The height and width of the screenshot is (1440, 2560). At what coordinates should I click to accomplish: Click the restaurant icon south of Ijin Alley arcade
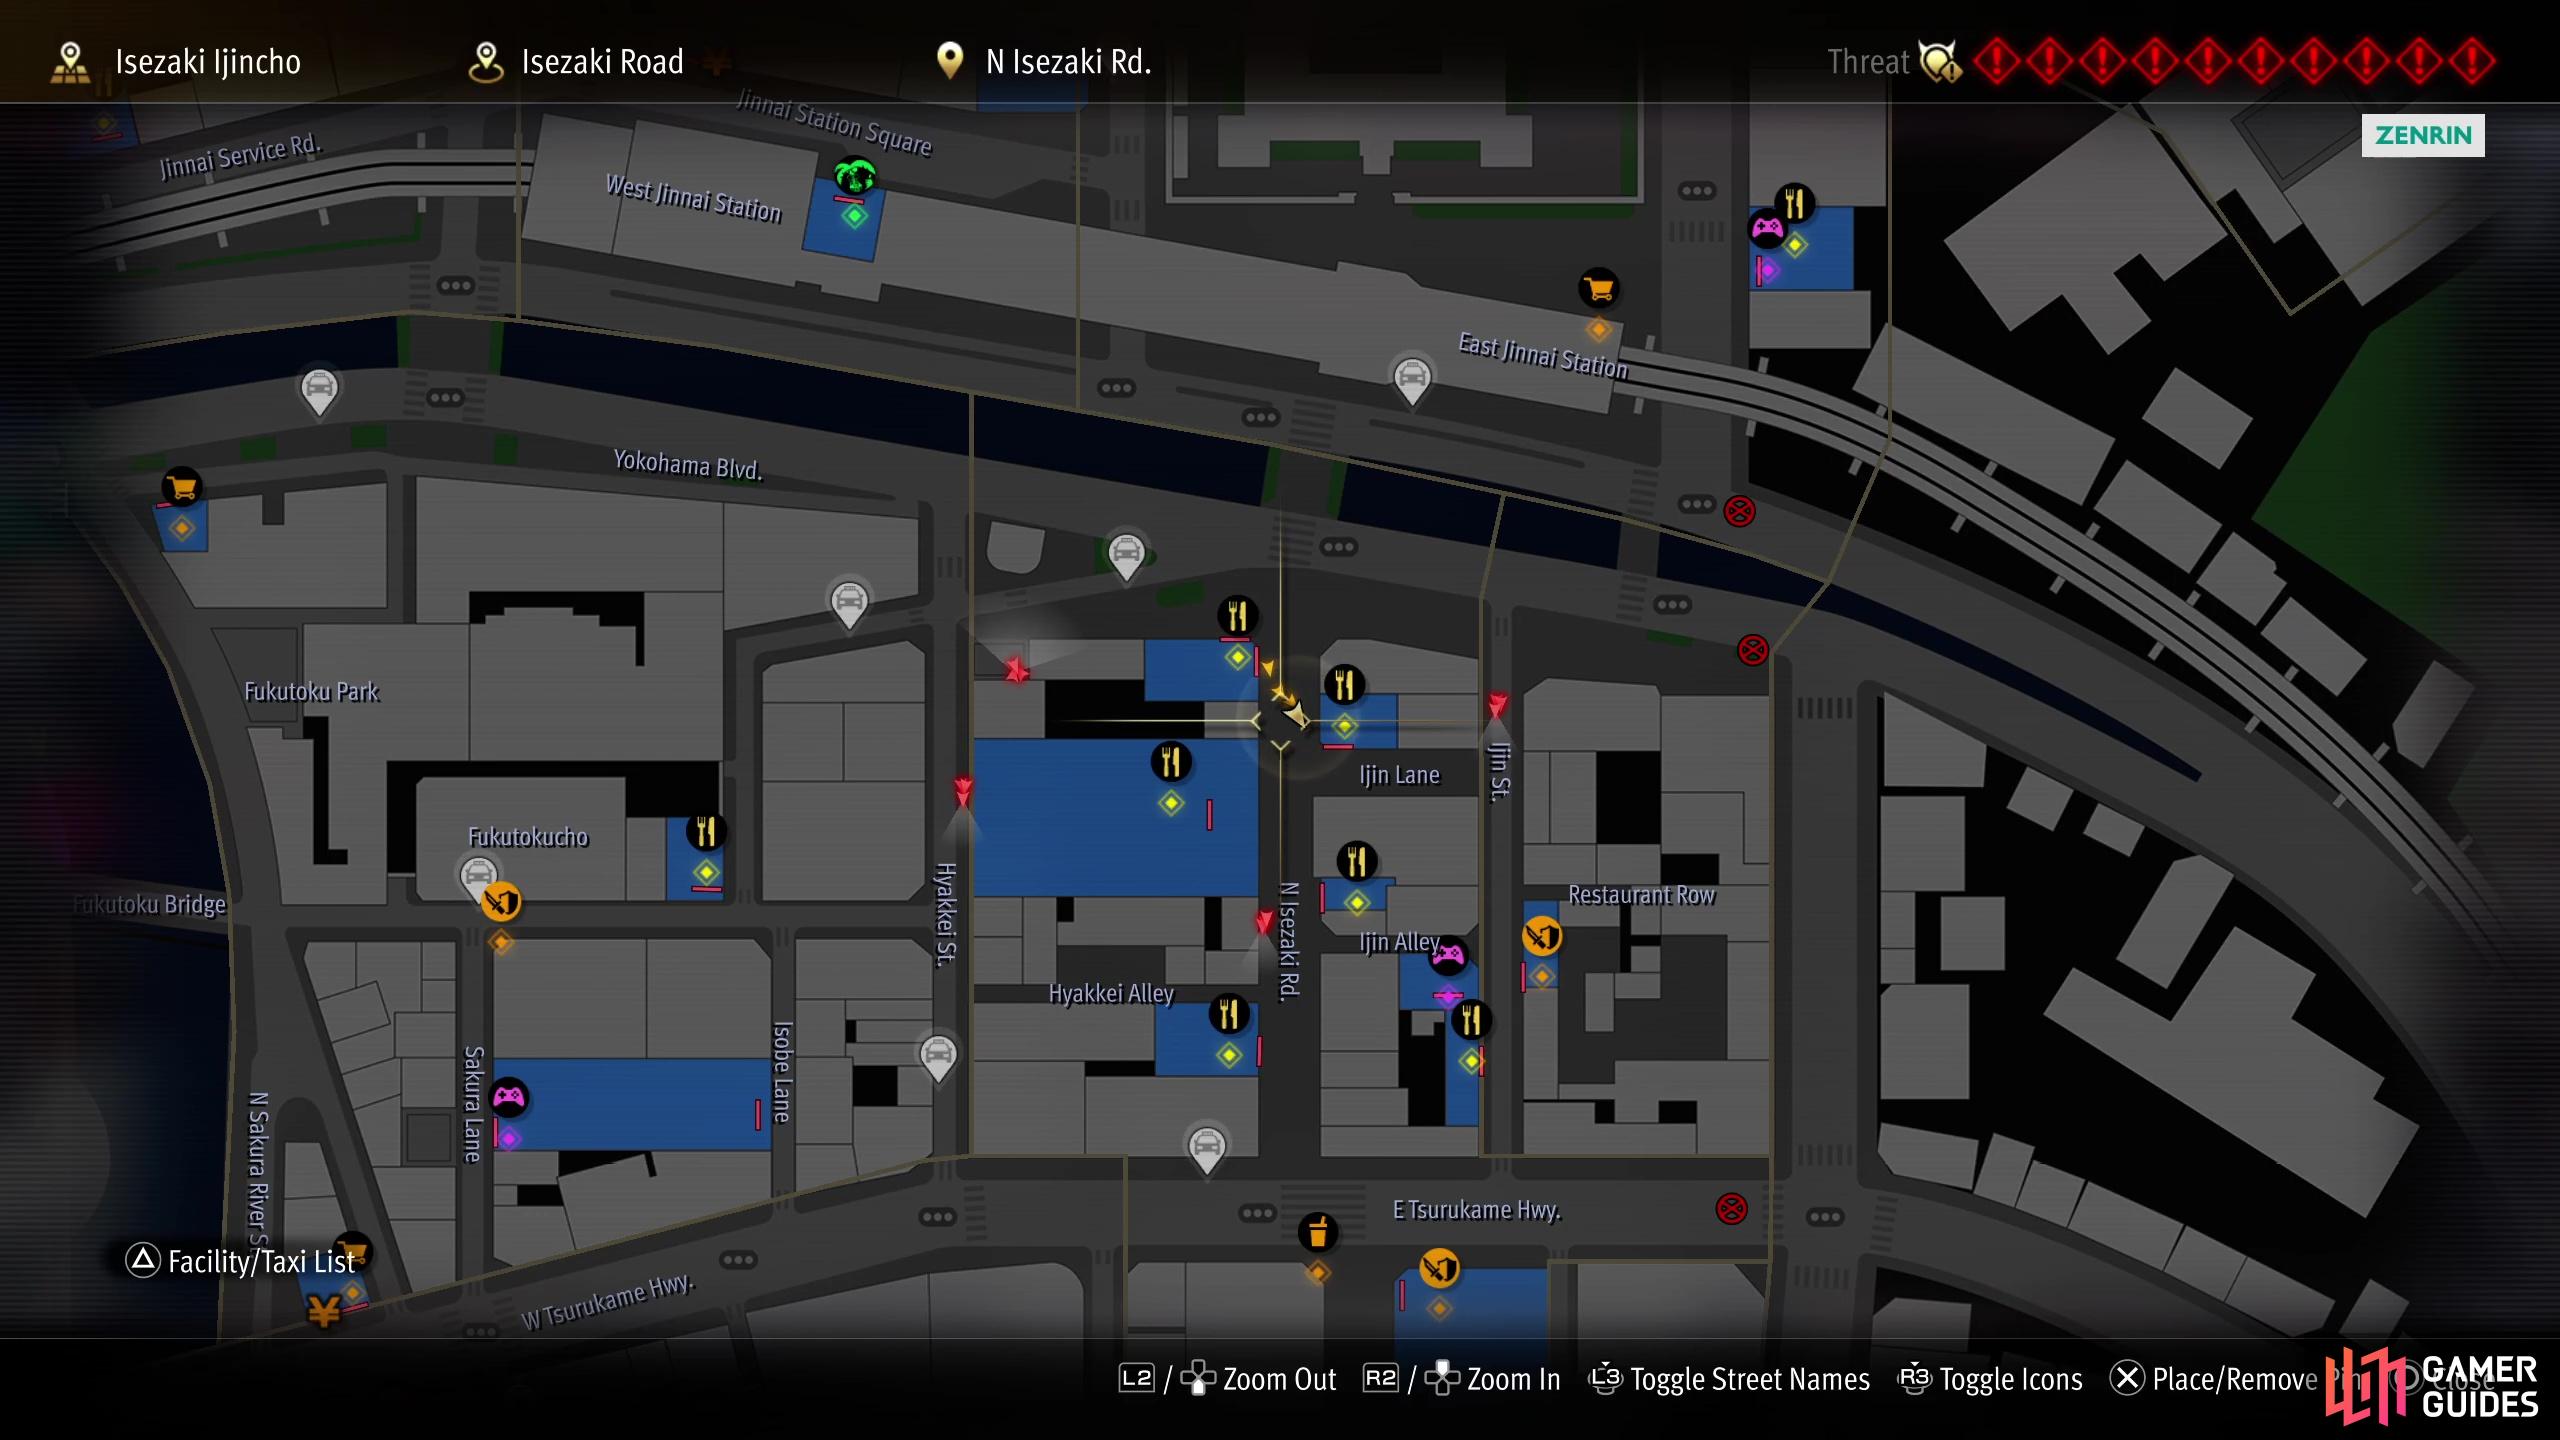1471,1020
